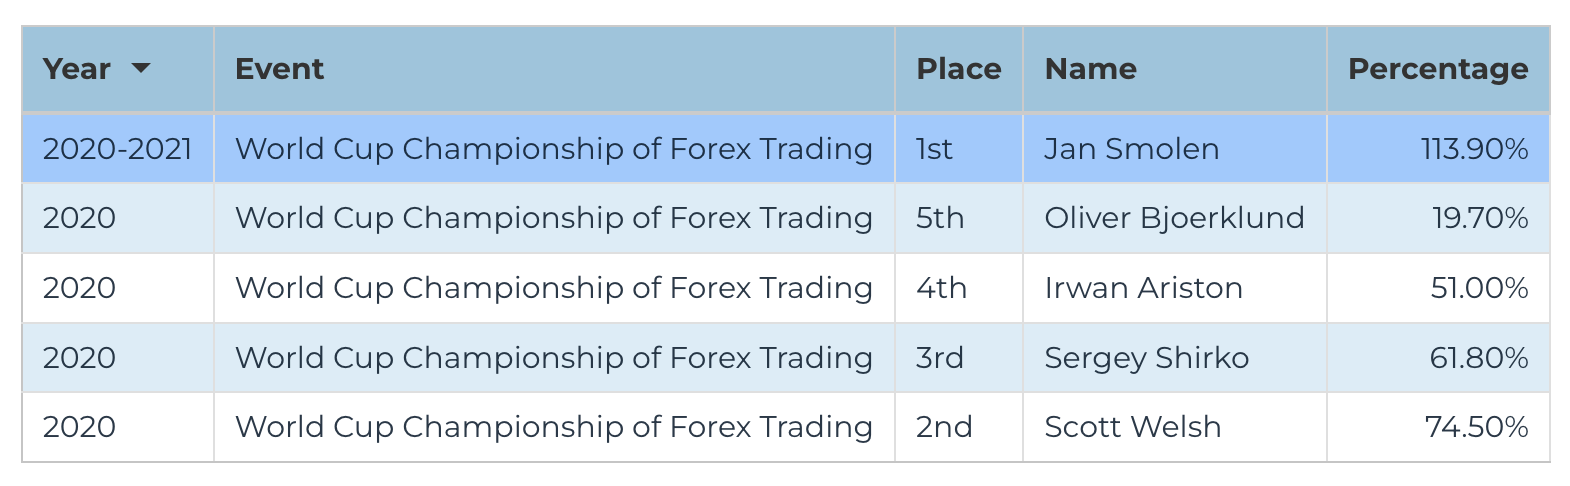Viewport: 1570px width, 486px height.
Task: Select the Event column header
Action: (554, 69)
